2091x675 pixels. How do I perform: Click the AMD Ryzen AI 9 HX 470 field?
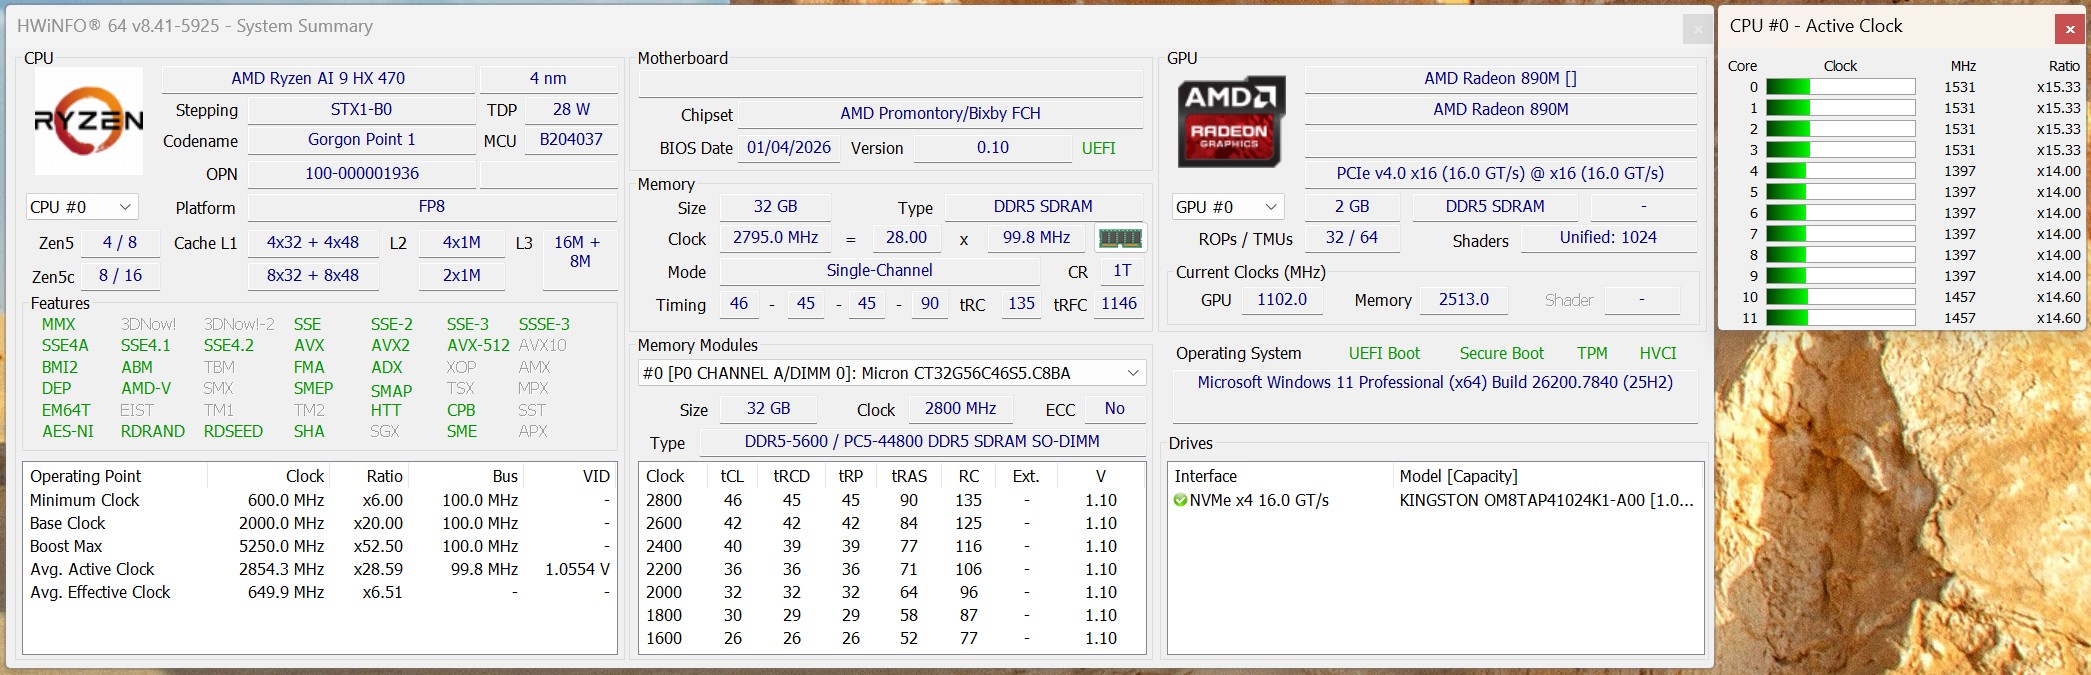coord(318,78)
